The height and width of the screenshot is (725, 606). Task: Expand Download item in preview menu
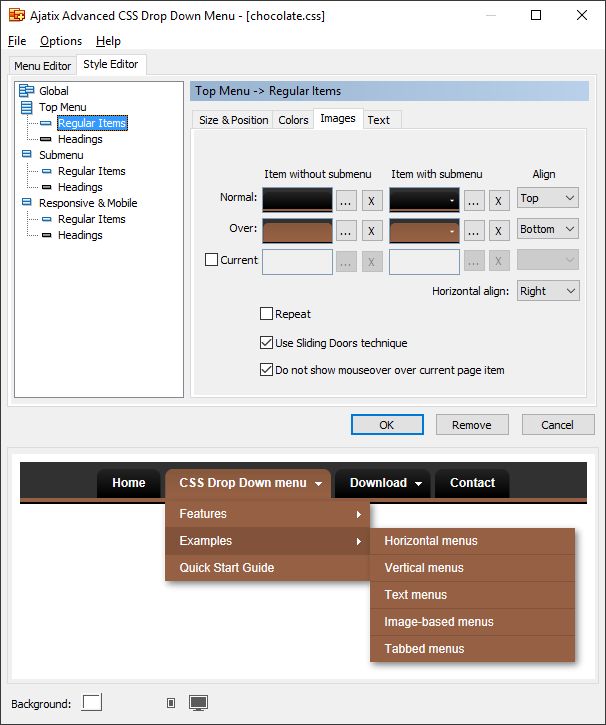[x=383, y=484]
